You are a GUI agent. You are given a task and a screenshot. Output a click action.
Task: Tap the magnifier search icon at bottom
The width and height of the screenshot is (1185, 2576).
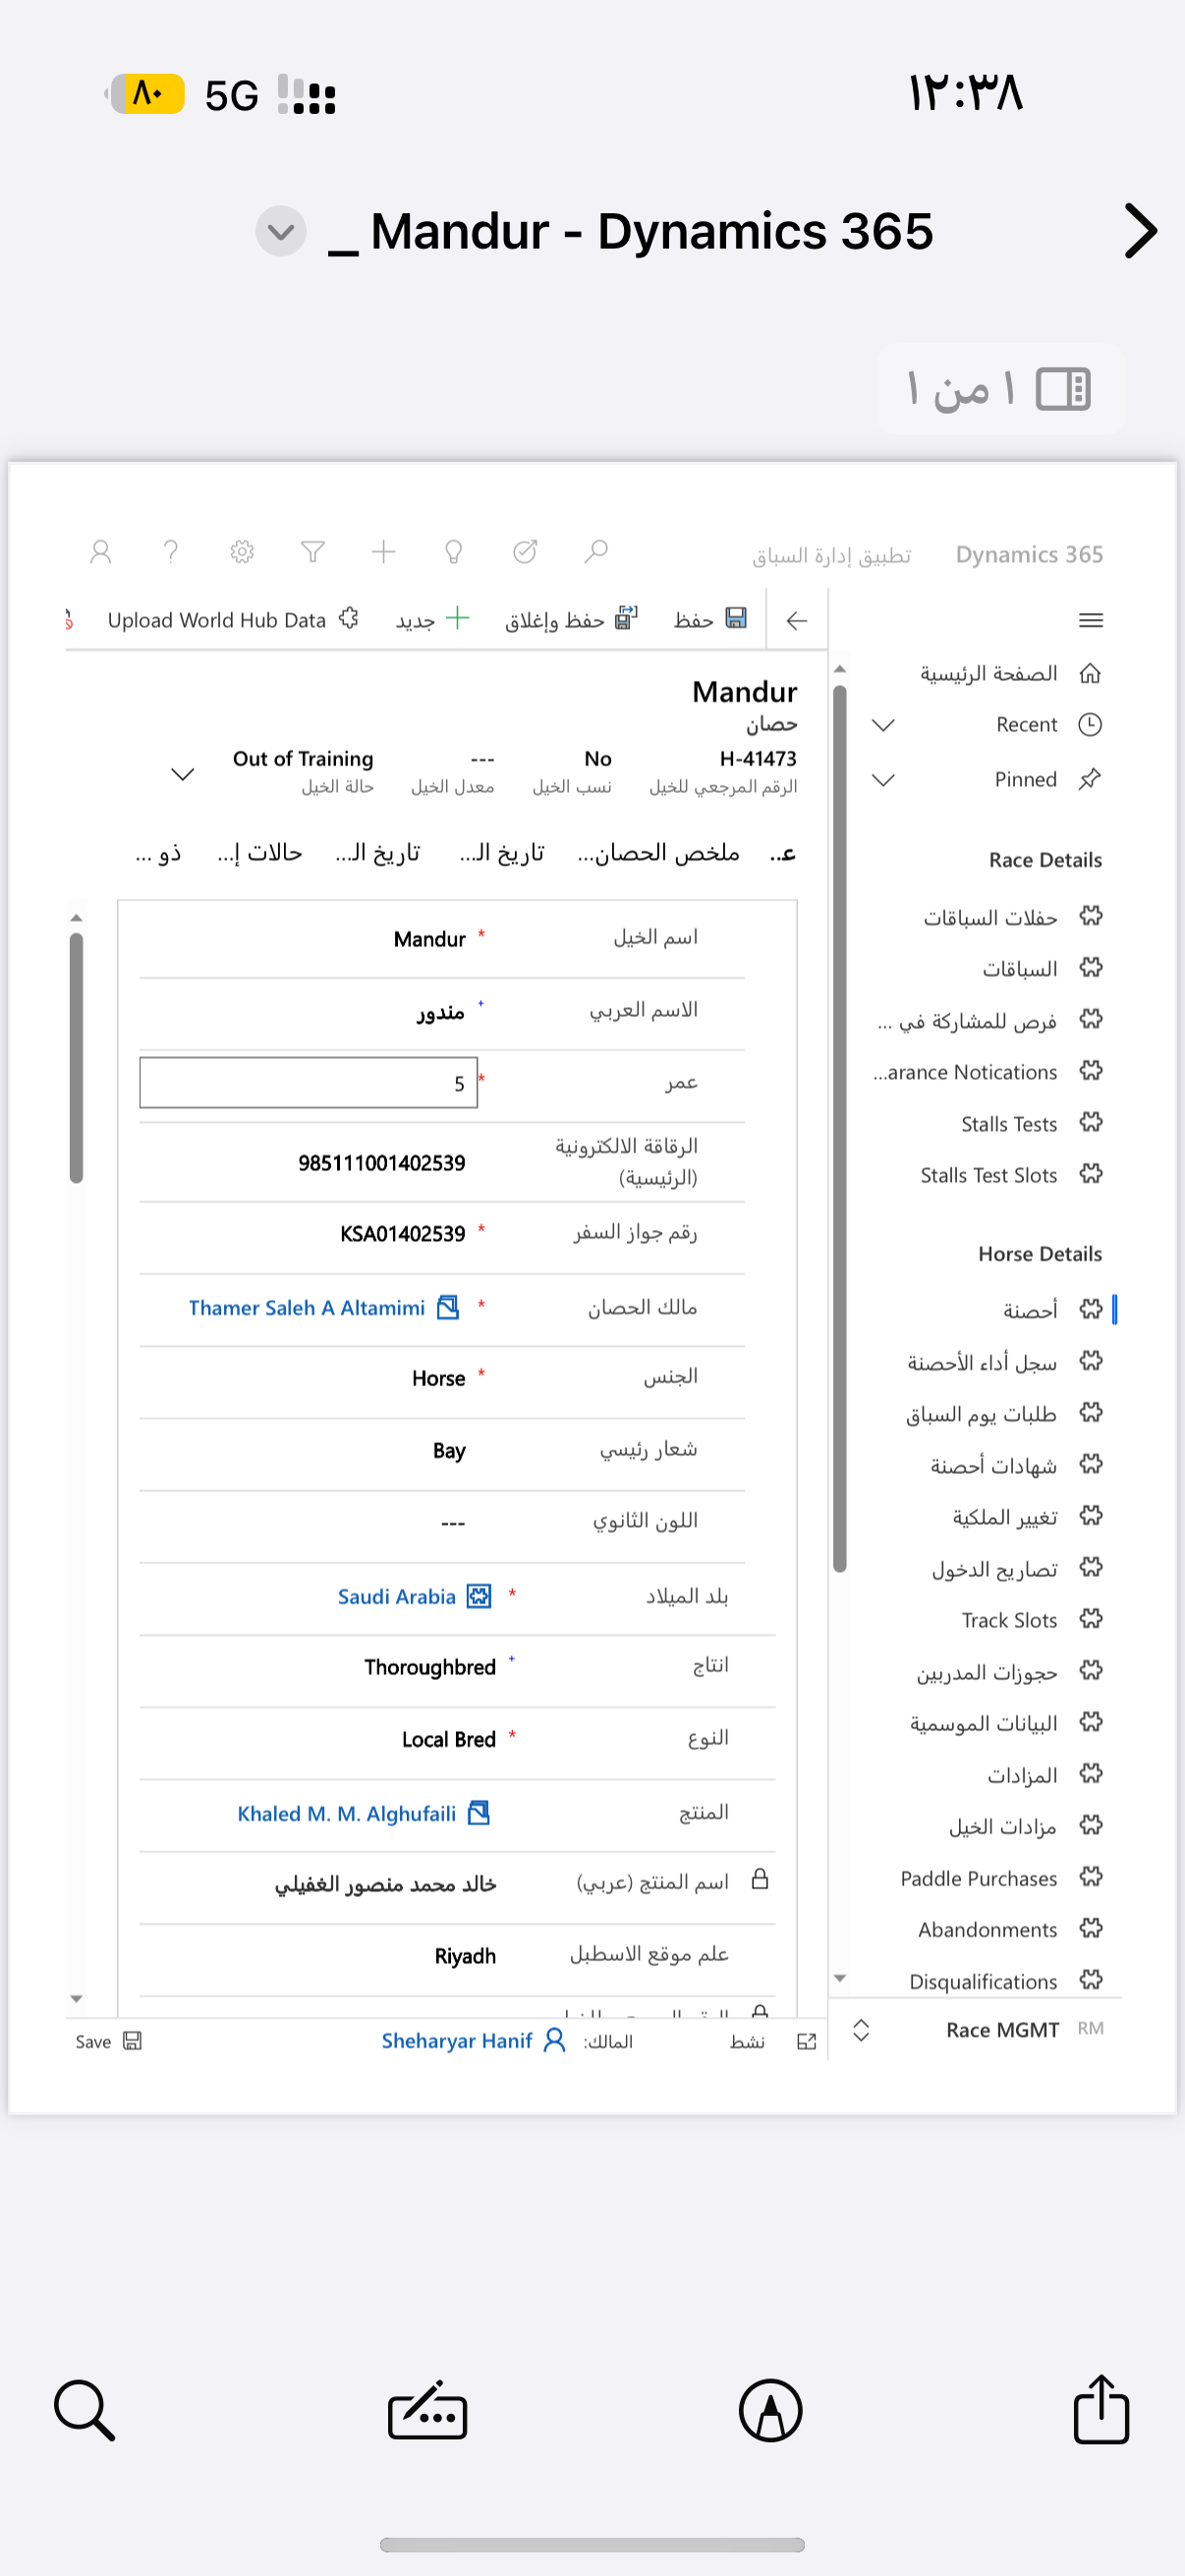[x=84, y=2410]
